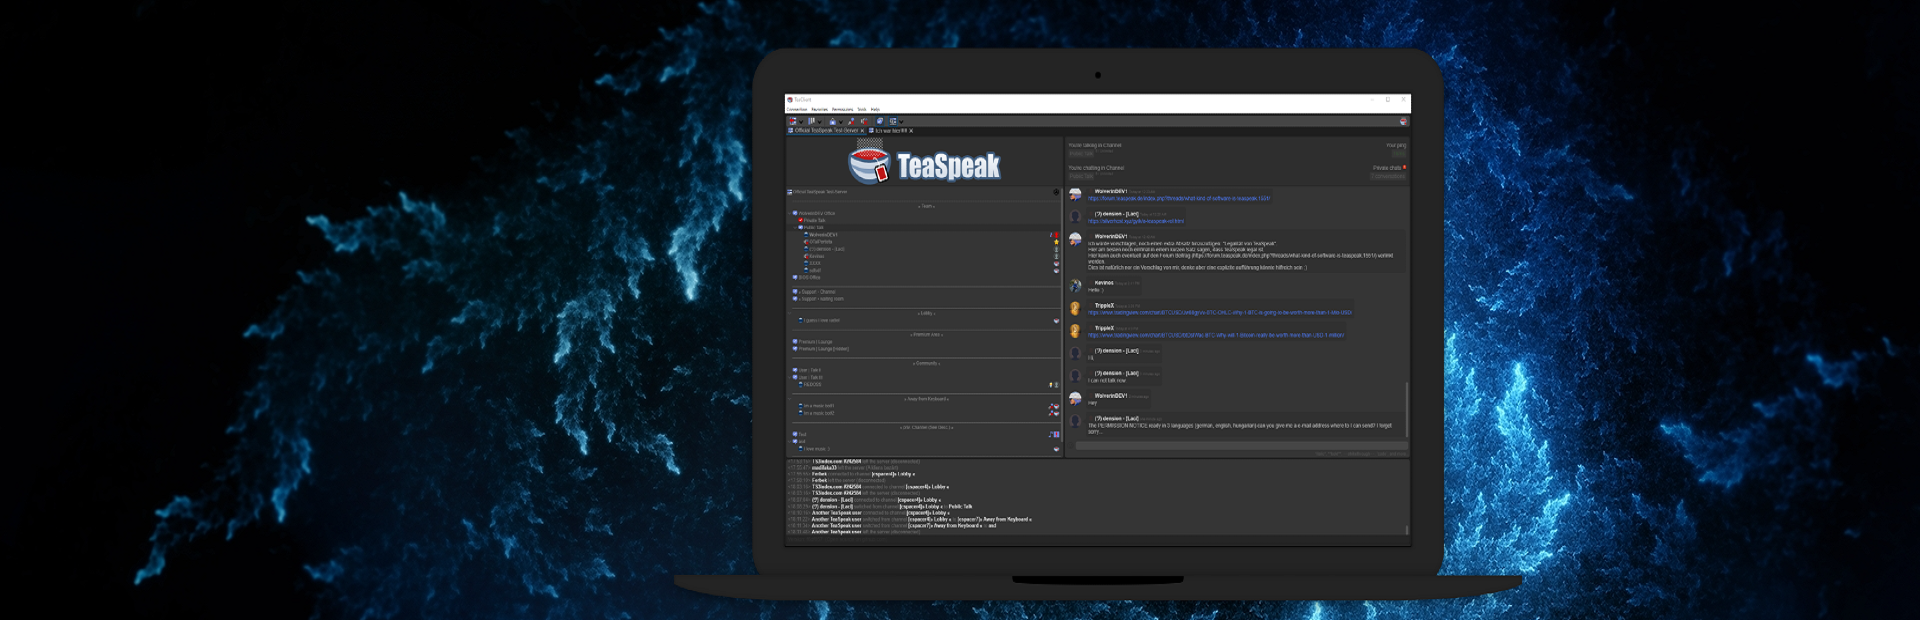Image resolution: width=1920 pixels, height=620 pixels.
Task: Expand the away status dropdown arrow
Action: click(841, 122)
